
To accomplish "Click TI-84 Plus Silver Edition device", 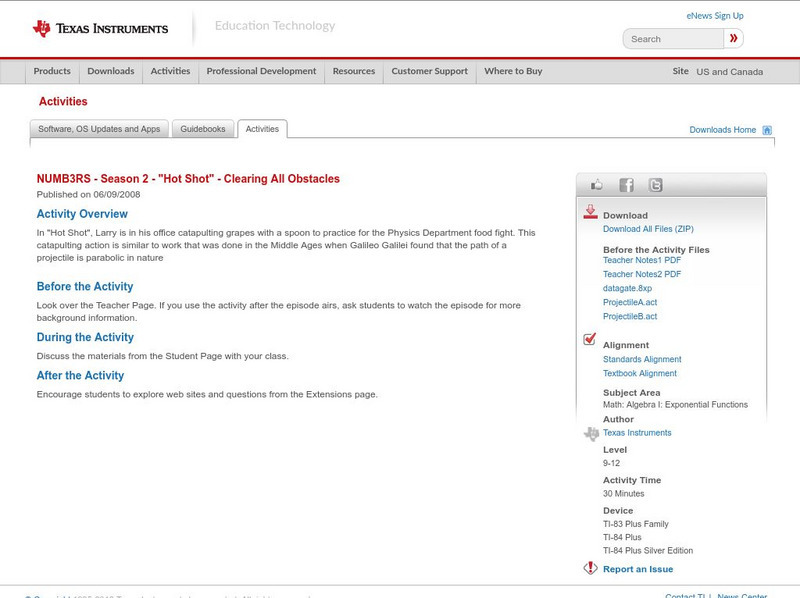I will [648, 551].
